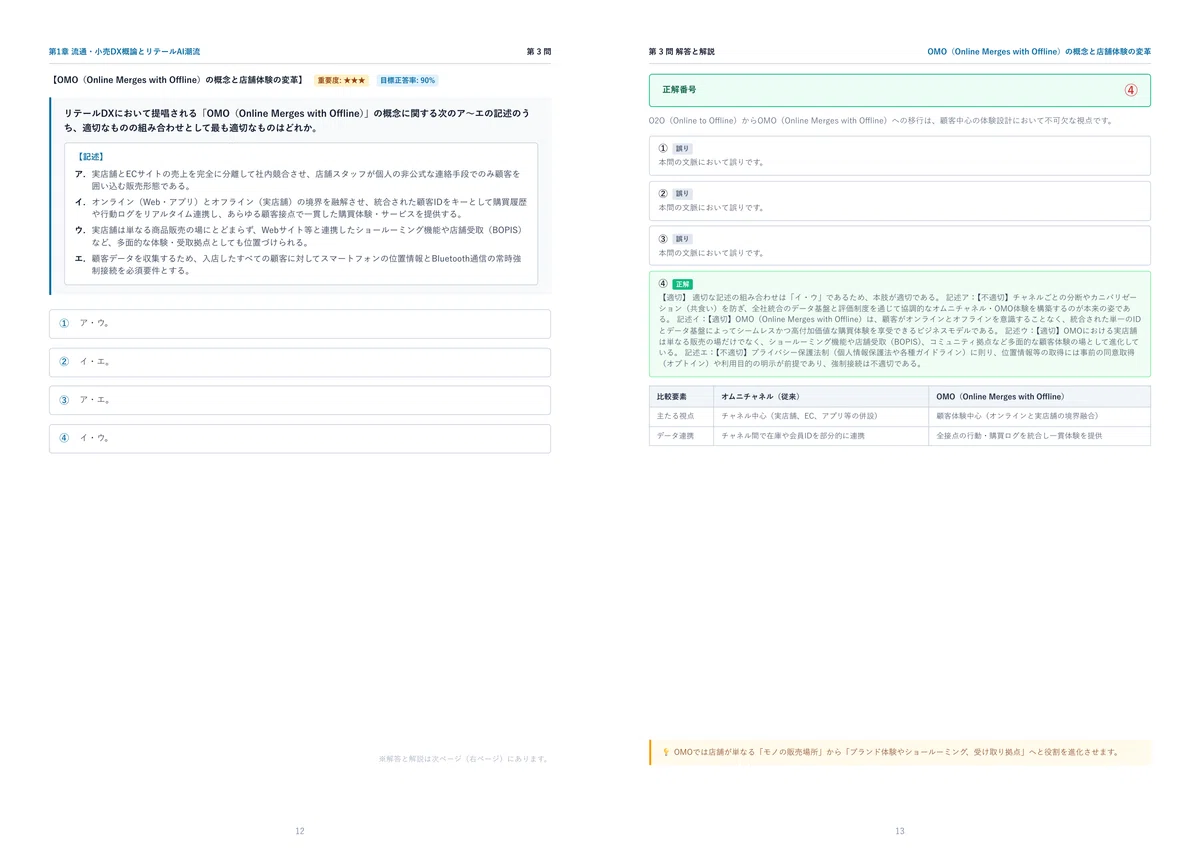Click the 誤り badge beside explanation ①
Viewport: 1200px width, 848px height.
click(x=682, y=149)
